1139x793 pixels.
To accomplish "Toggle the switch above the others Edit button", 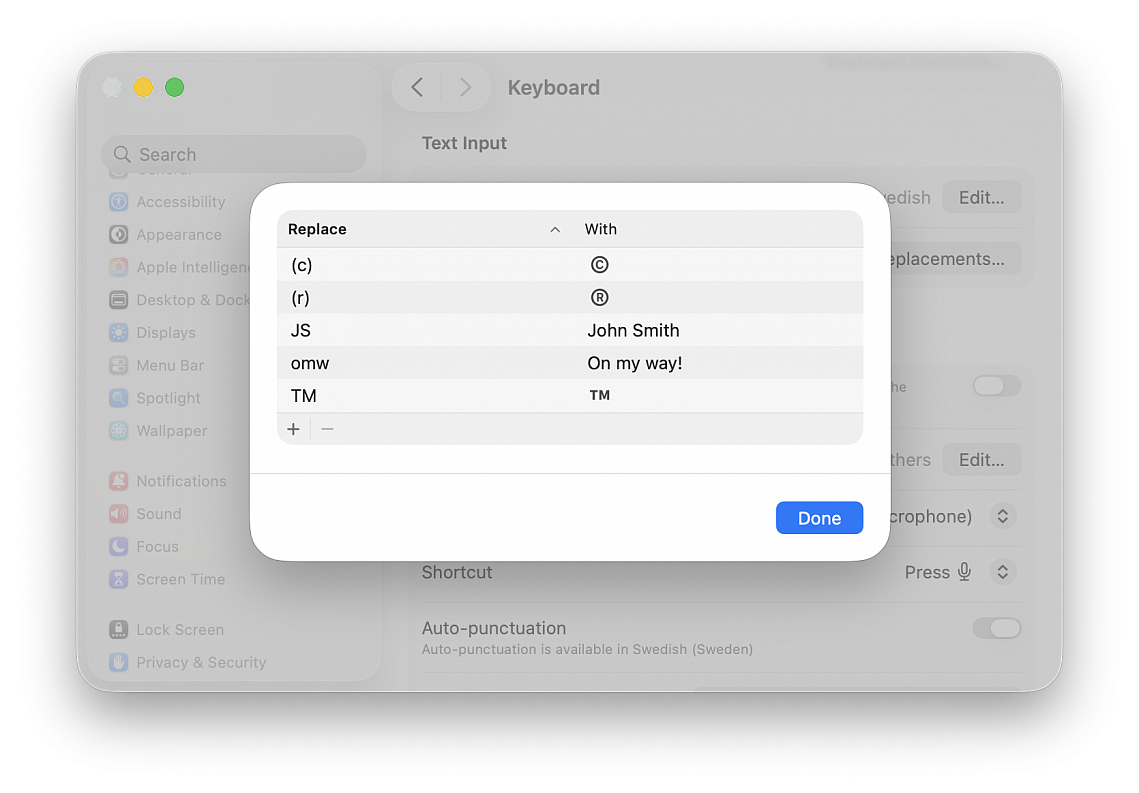I will click(x=997, y=386).
